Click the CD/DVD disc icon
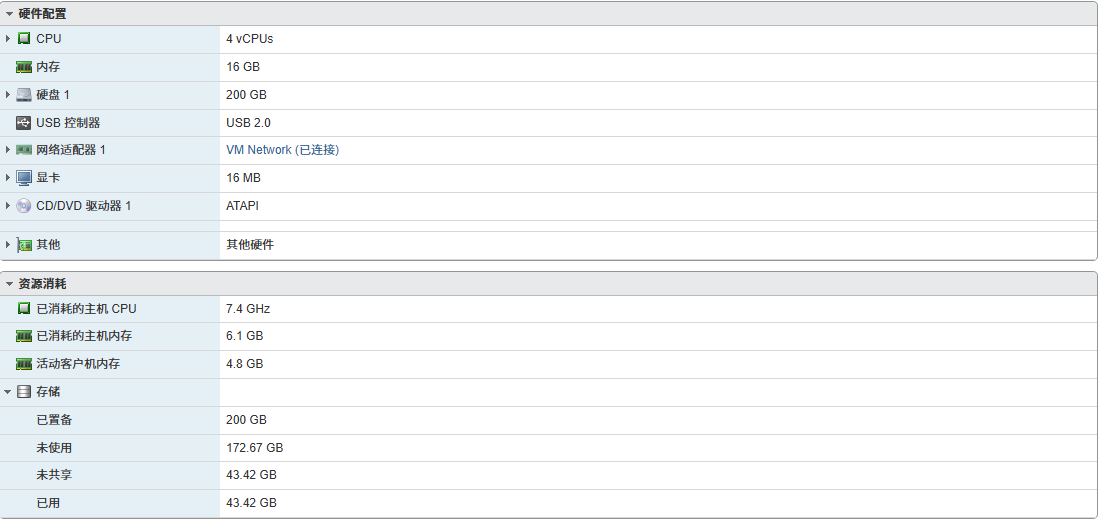 coord(24,206)
